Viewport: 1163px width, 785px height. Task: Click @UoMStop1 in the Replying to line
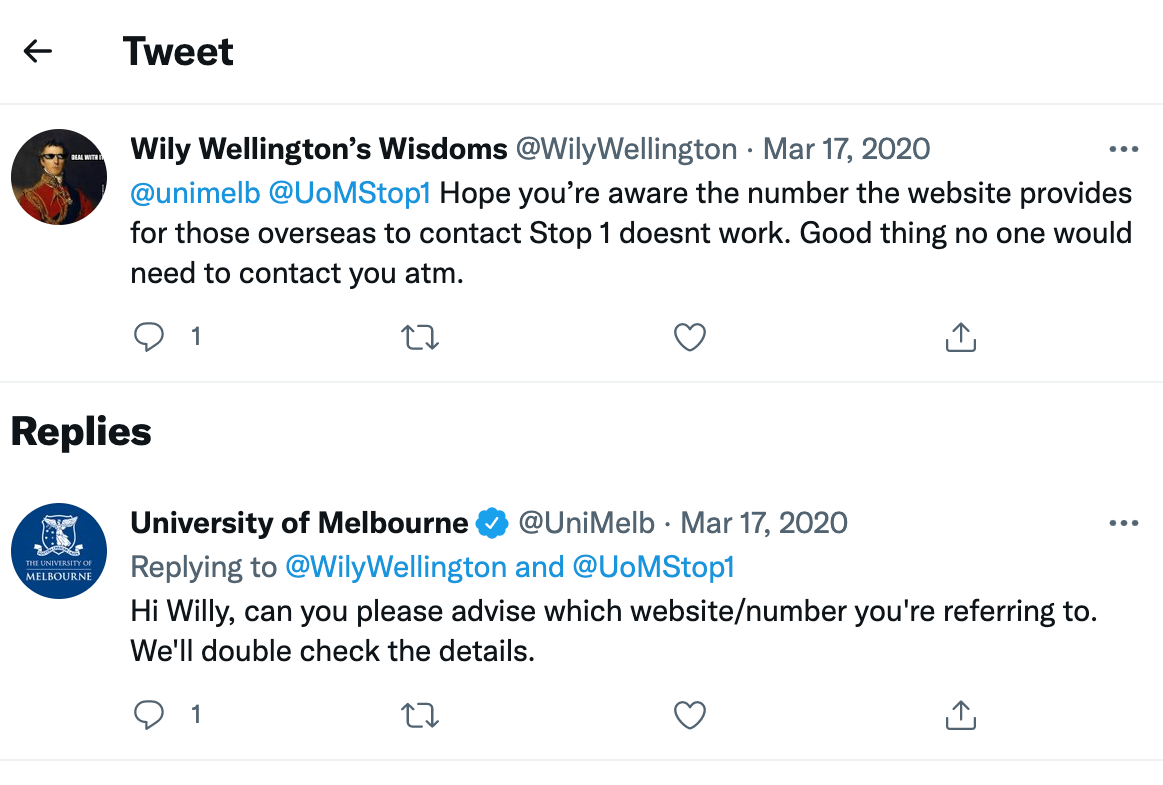[x=653, y=567]
